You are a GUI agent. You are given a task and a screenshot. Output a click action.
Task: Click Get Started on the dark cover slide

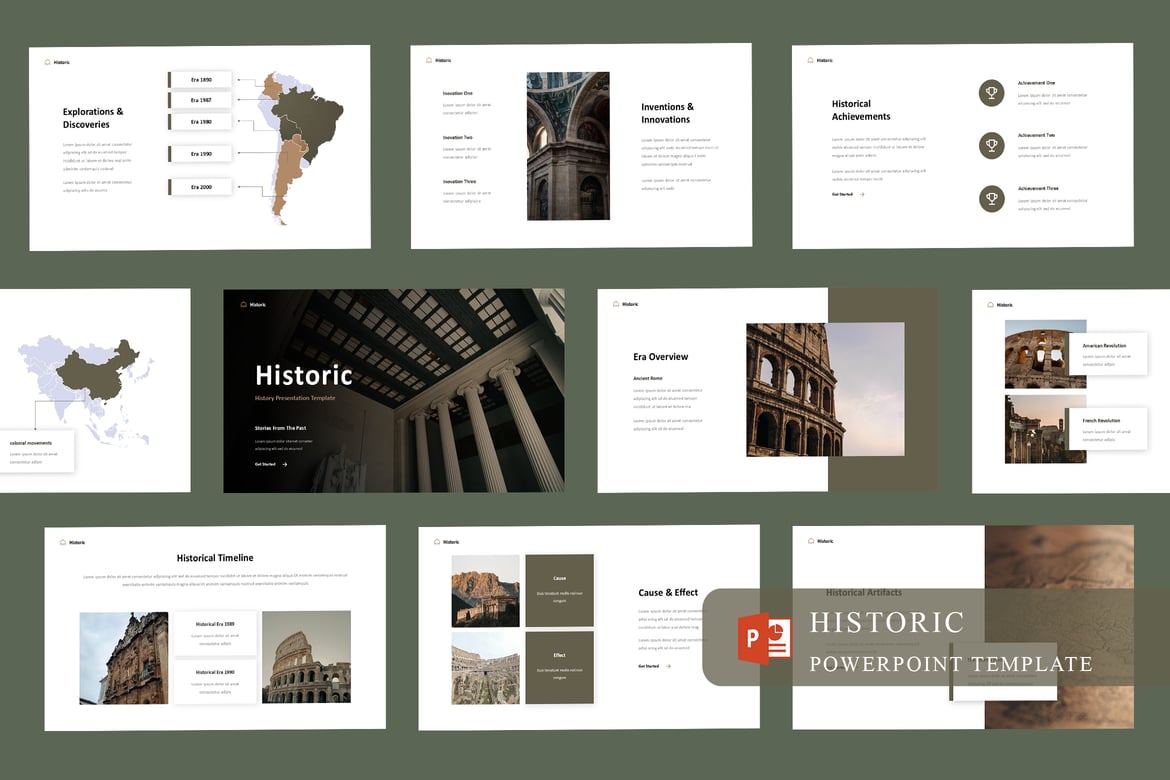[265, 464]
